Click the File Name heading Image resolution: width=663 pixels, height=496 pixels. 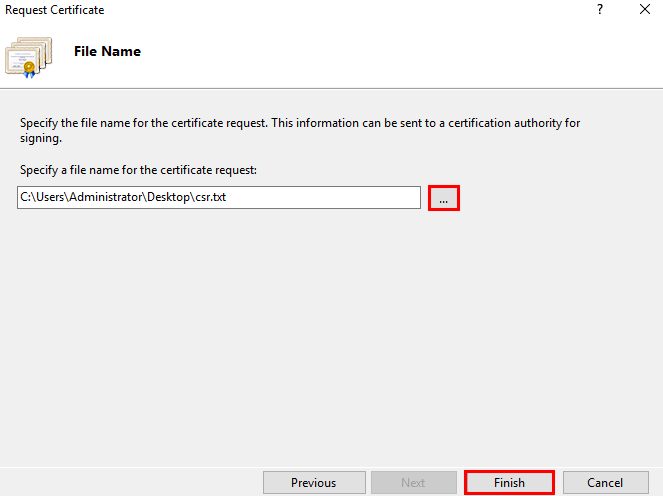(x=107, y=51)
